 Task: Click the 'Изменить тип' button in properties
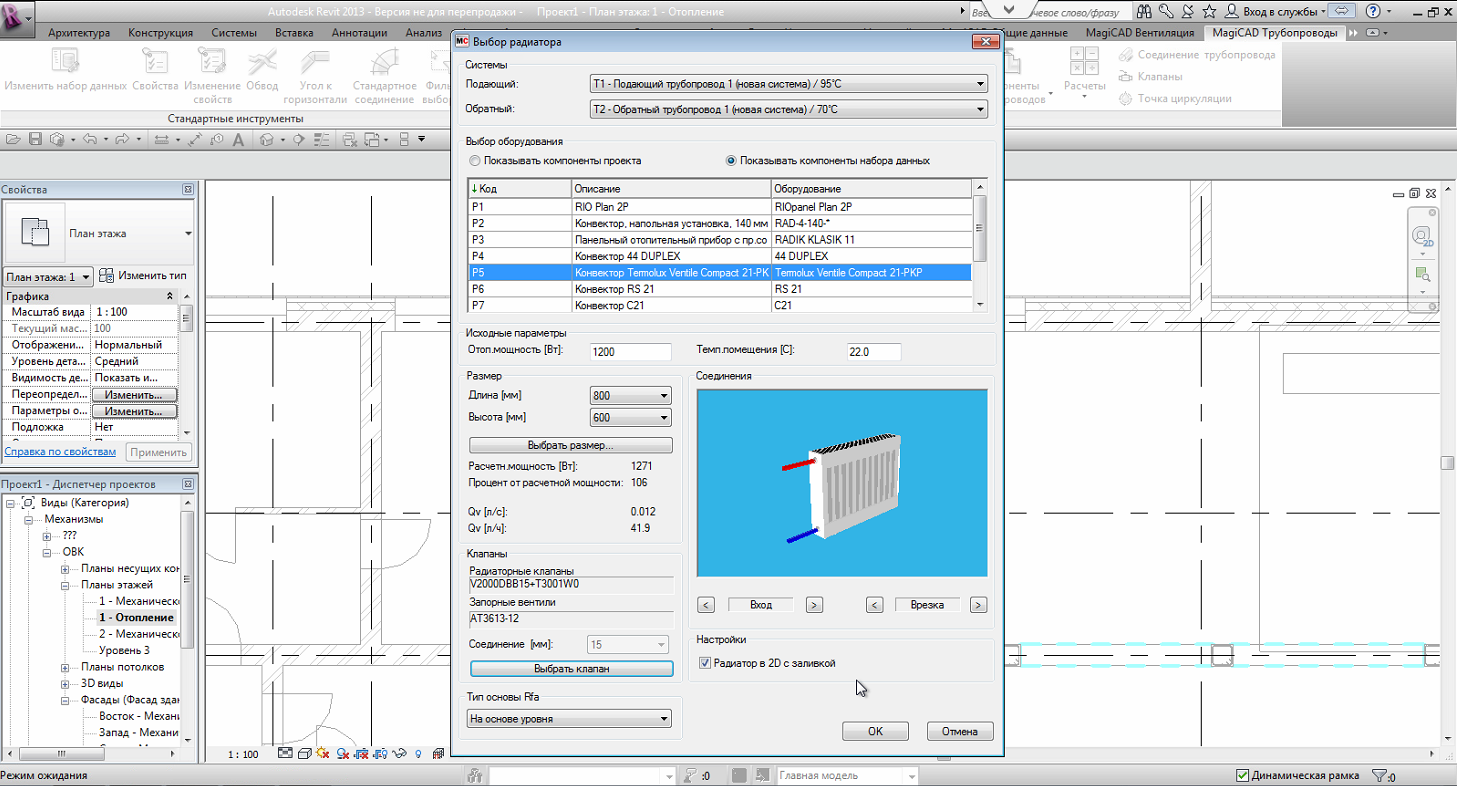[142, 276]
